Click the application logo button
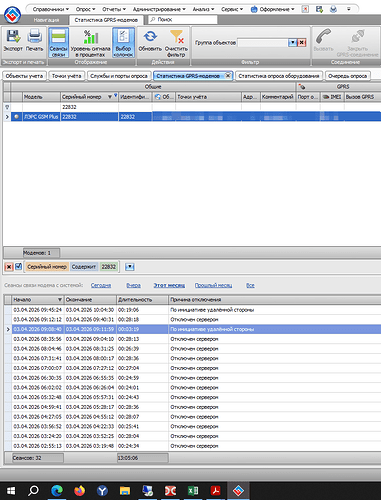 click(x=12, y=14)
